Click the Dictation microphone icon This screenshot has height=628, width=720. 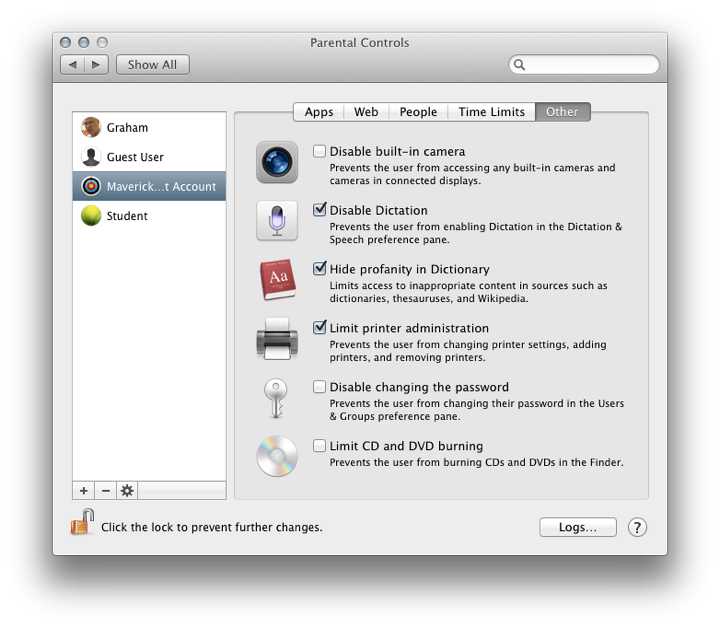point(277,220)
